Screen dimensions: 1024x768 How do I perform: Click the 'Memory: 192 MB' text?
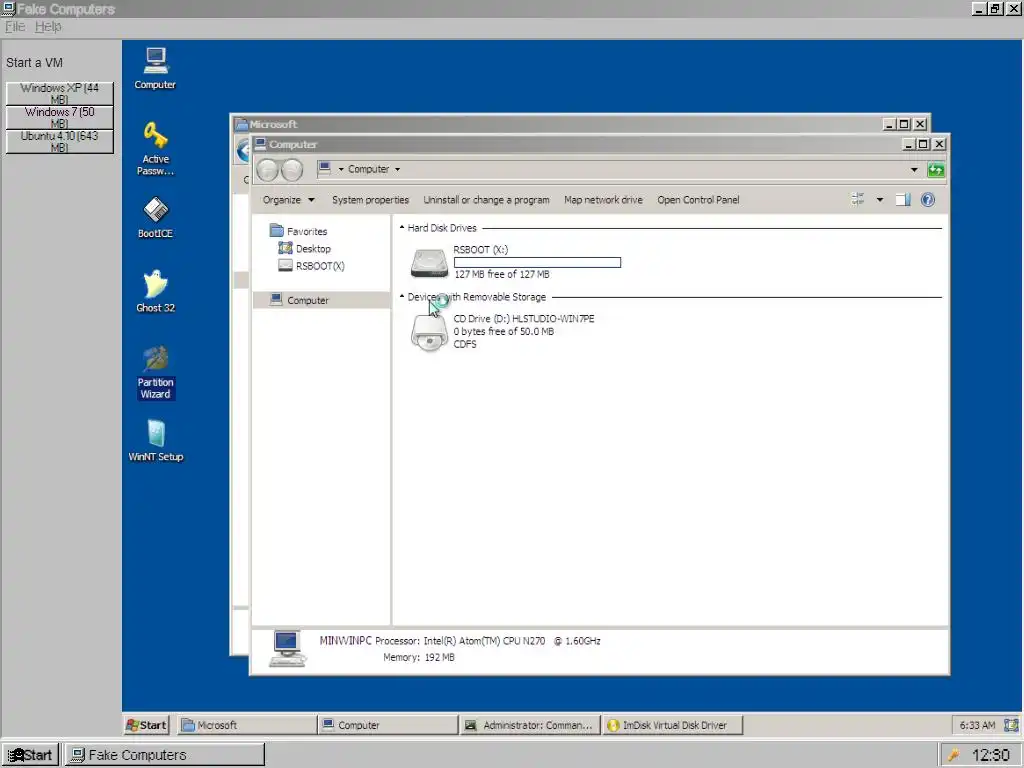point(419,658)
